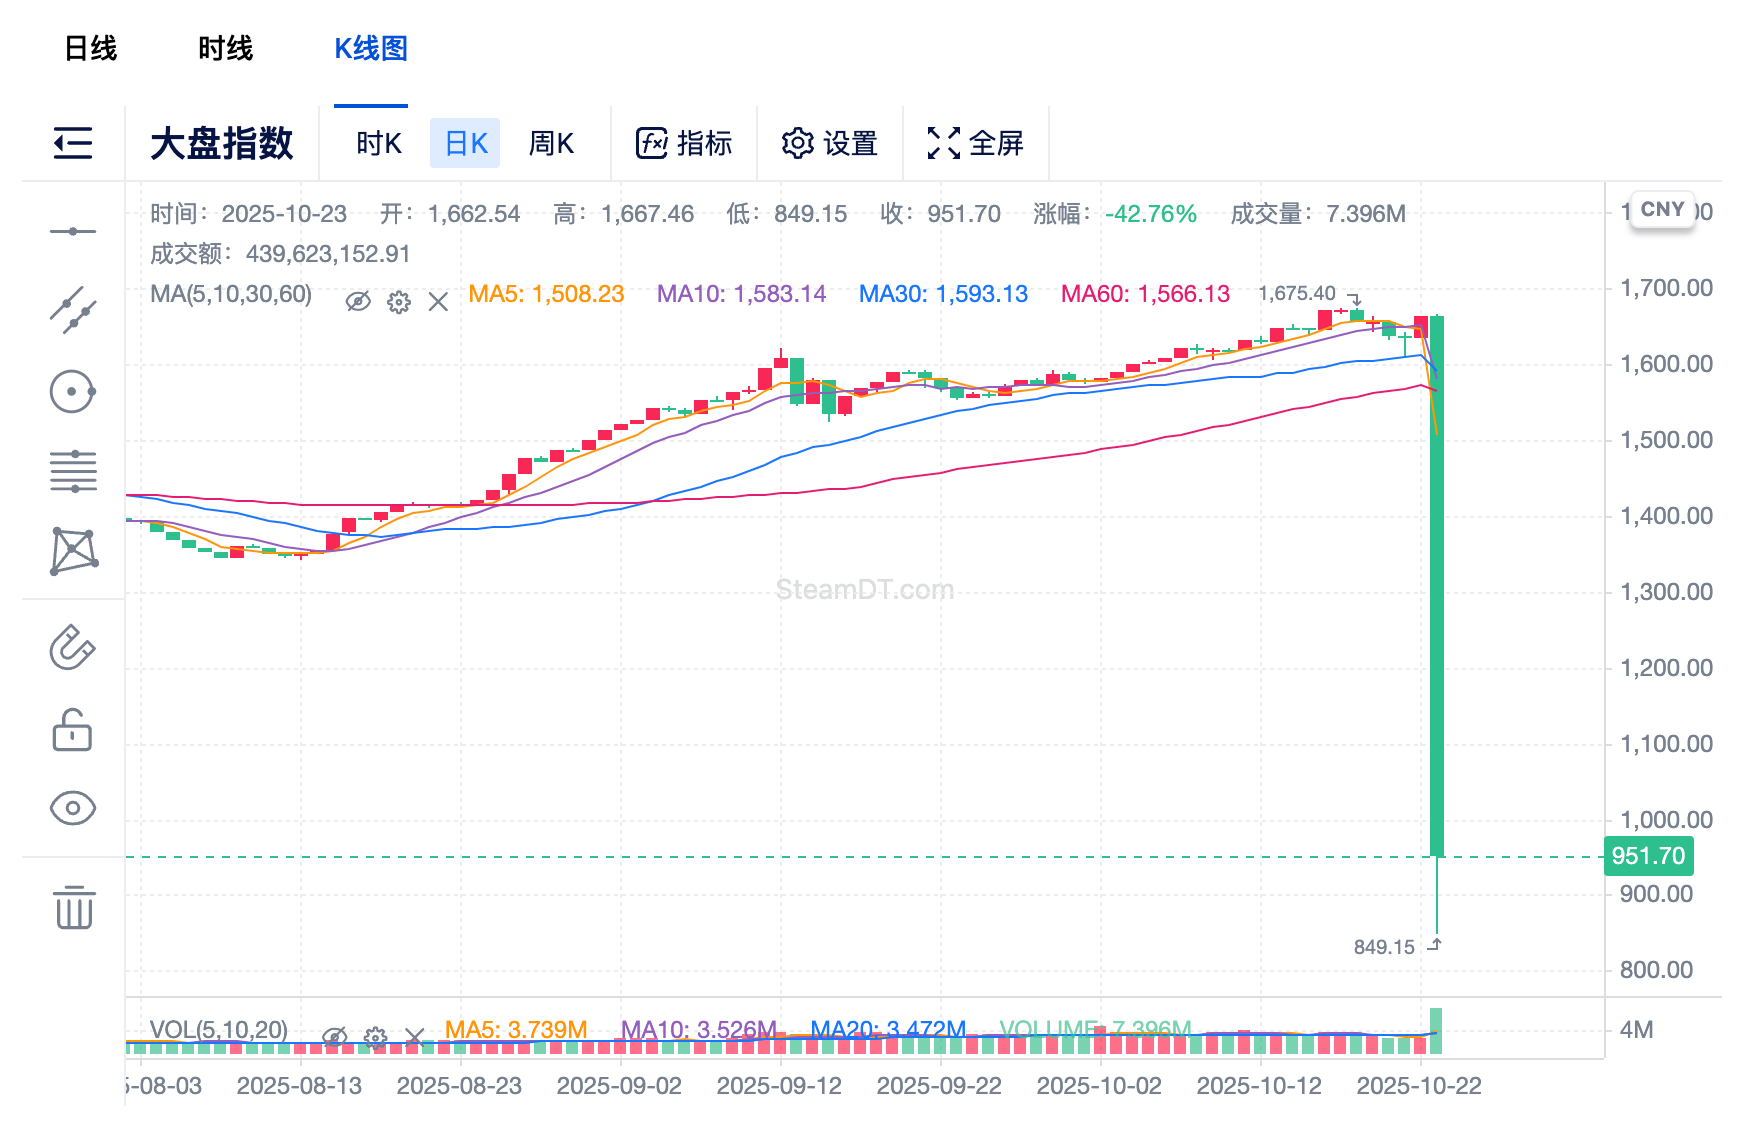The image size is (1742, 1128).
Task: Switch to the 日线 tab
Action: click(91, 47)
